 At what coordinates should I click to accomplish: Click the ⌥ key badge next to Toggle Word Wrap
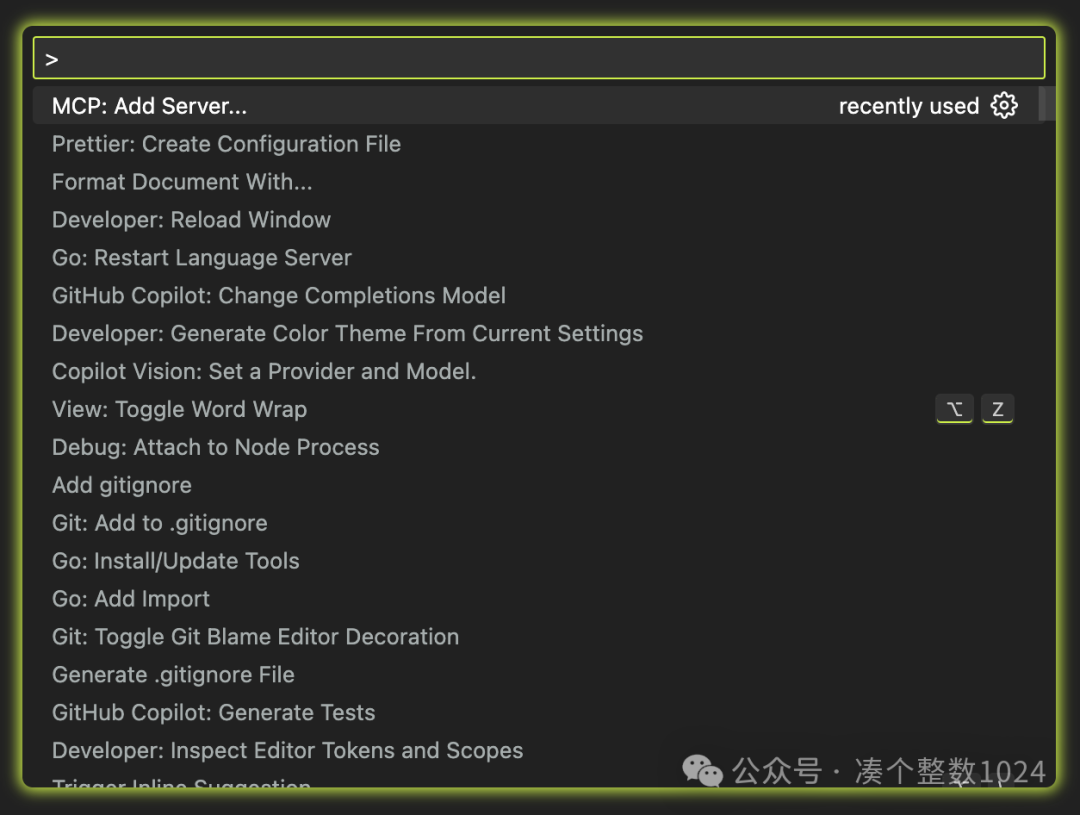(954, 409)
